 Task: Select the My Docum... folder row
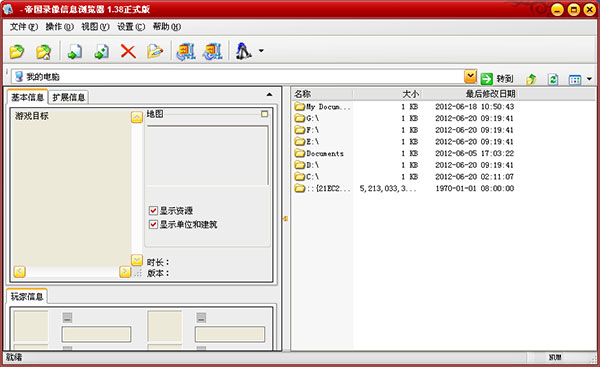pyautogui.click(x=322, y=107)
